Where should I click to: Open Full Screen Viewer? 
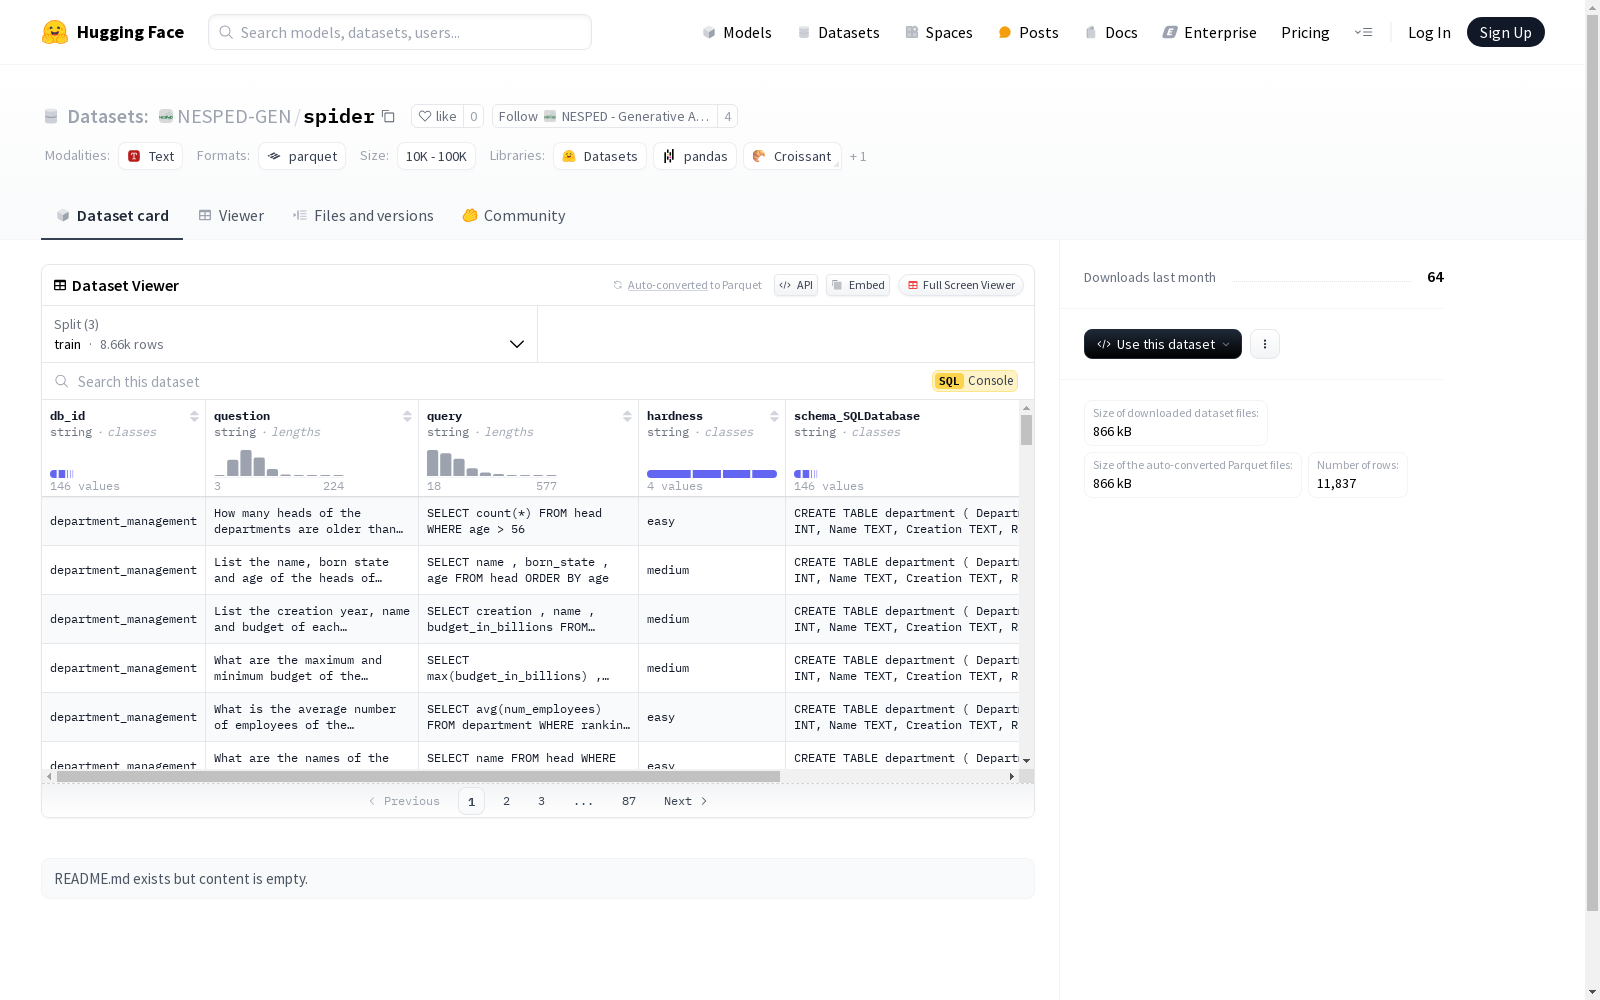(x=961, y=285)
